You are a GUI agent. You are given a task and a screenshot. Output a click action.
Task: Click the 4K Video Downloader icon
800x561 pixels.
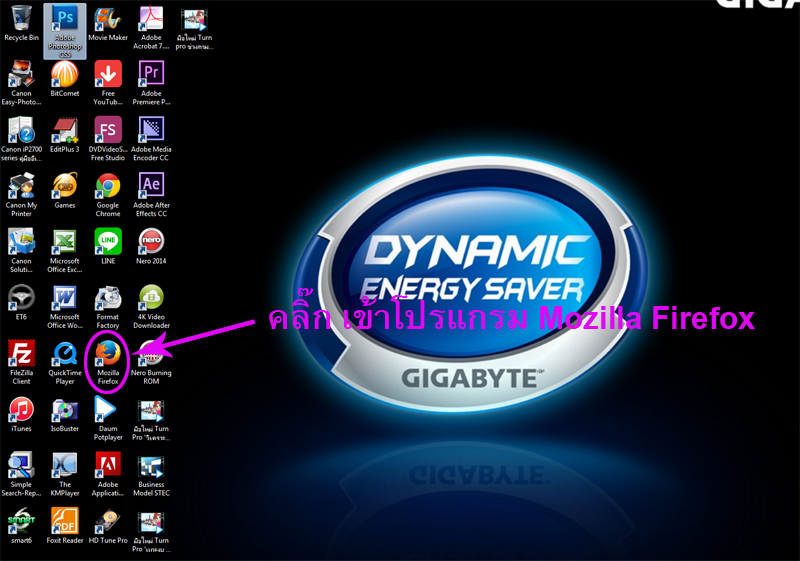pos(151,298)
